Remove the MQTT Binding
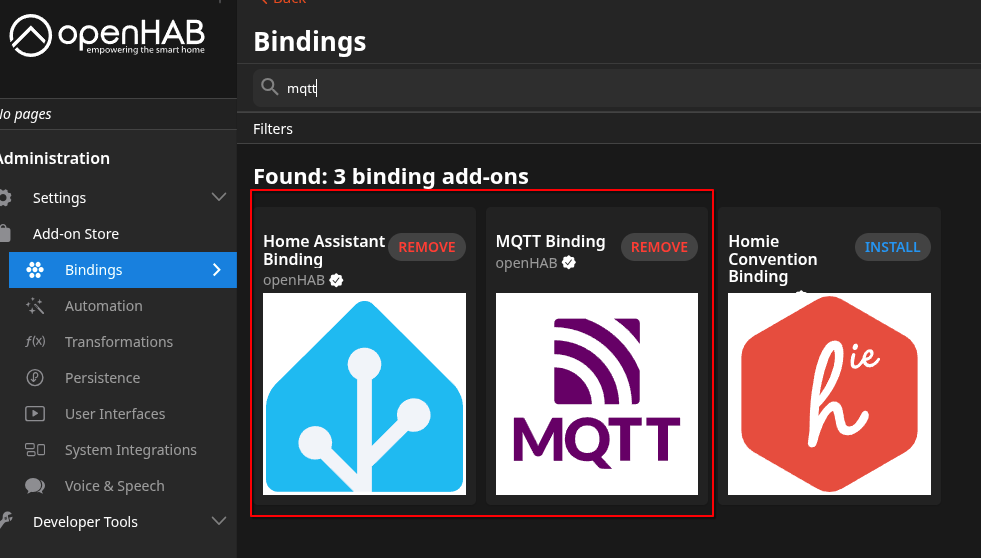This screenshot has height=558, width=981. click(x=659, y=247)
